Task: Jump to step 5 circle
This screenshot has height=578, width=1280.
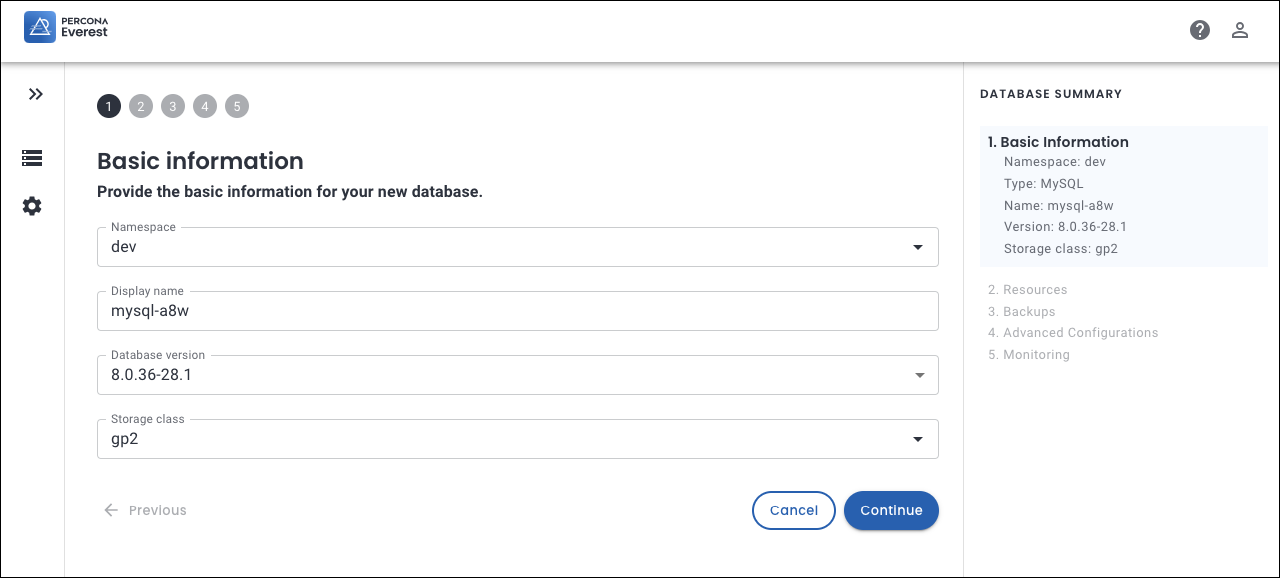Action: point(237,106)
